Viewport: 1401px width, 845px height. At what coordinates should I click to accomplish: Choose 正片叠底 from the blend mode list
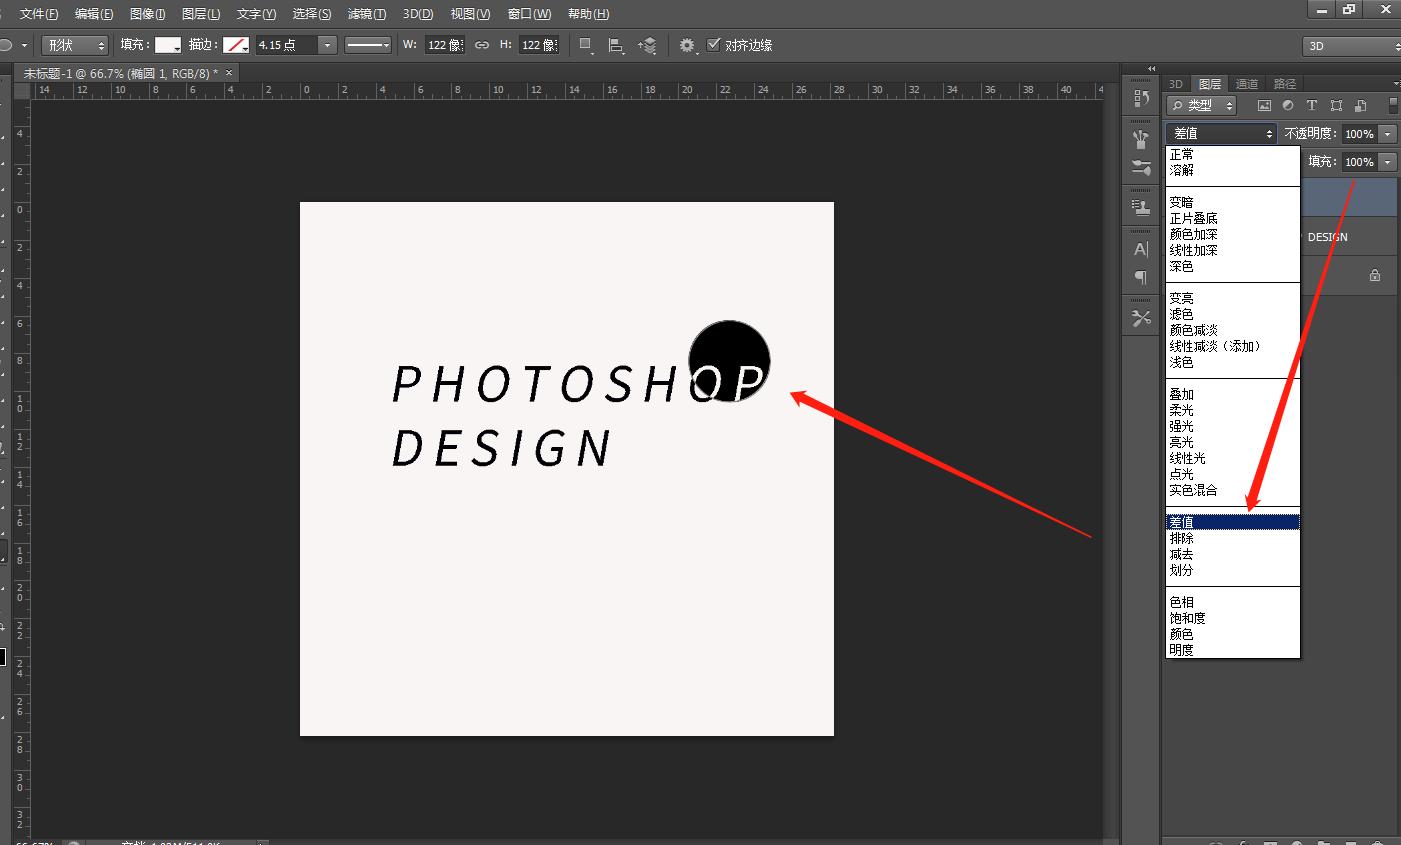click(1194, 218)
